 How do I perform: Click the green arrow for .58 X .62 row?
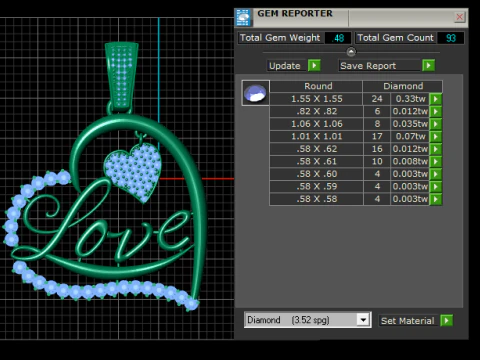pos(435,149)
